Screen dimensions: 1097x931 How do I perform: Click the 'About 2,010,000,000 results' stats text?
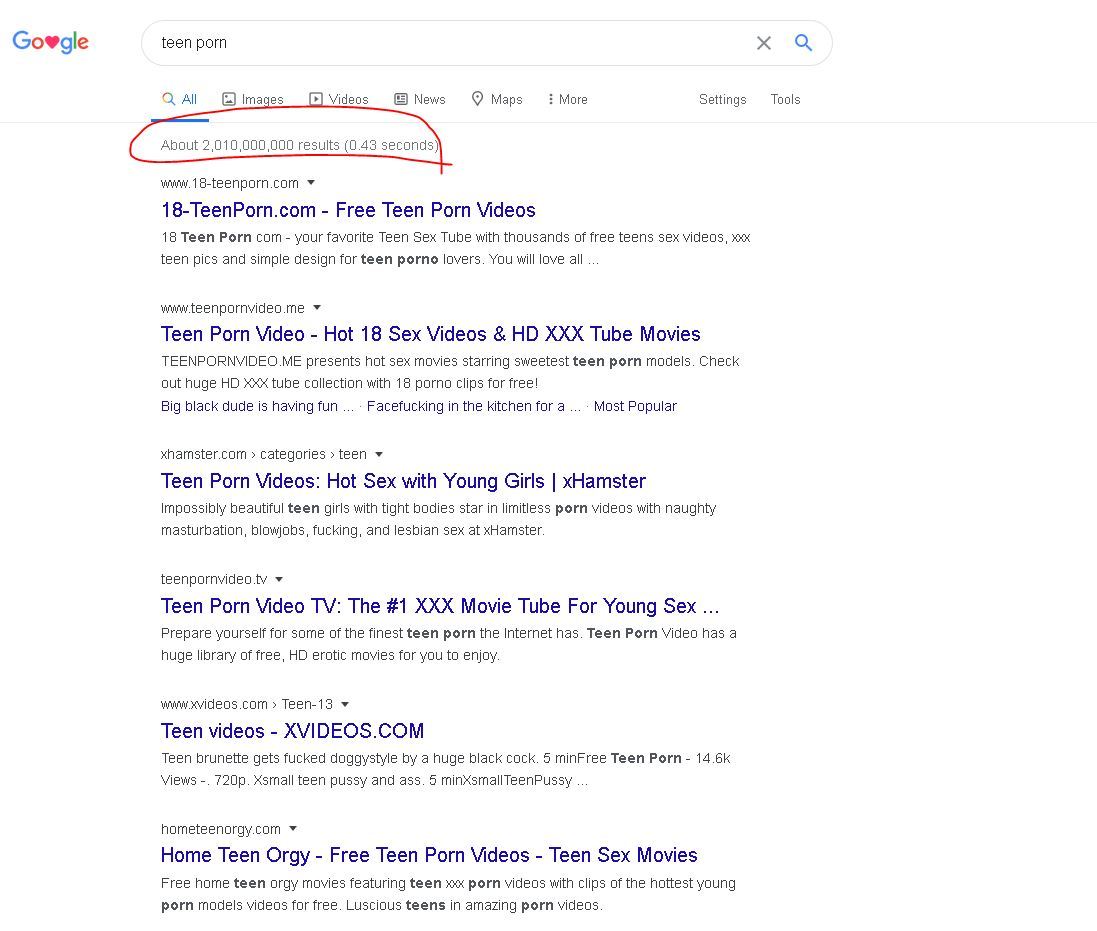pos(299,145)
